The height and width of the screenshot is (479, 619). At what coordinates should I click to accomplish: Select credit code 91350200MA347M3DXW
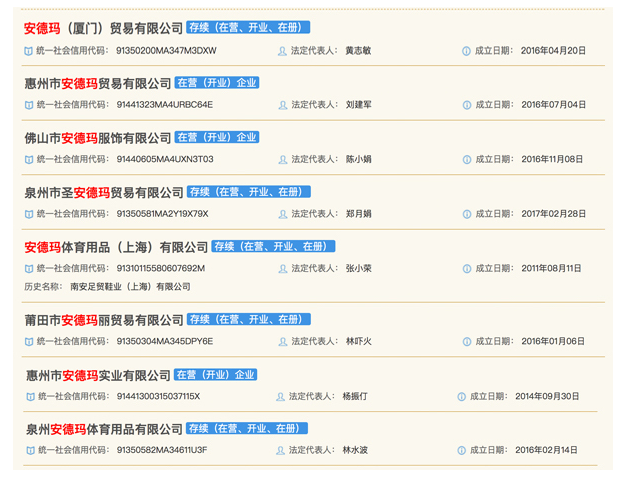click(x=166, y=51)
